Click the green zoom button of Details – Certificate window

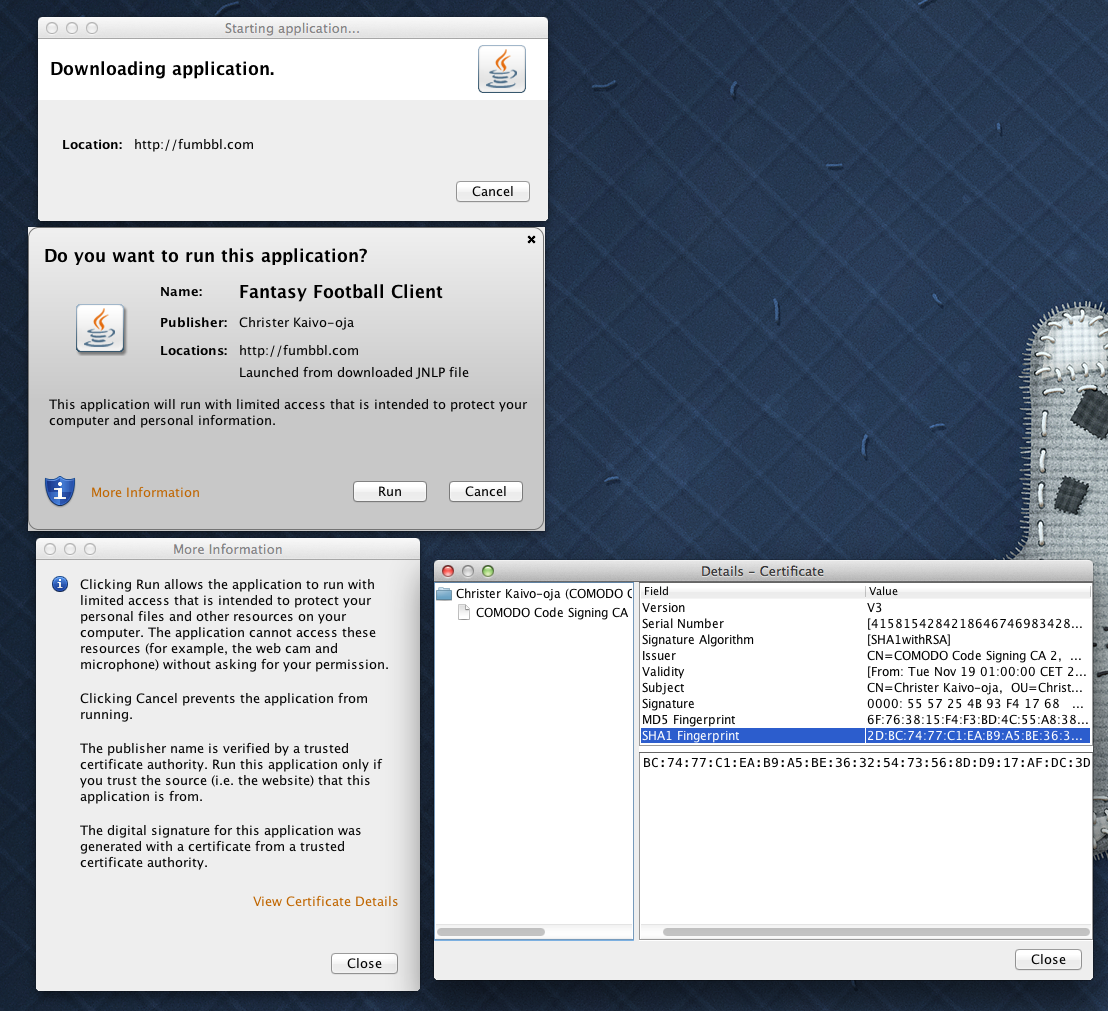(x=488, y=571)
